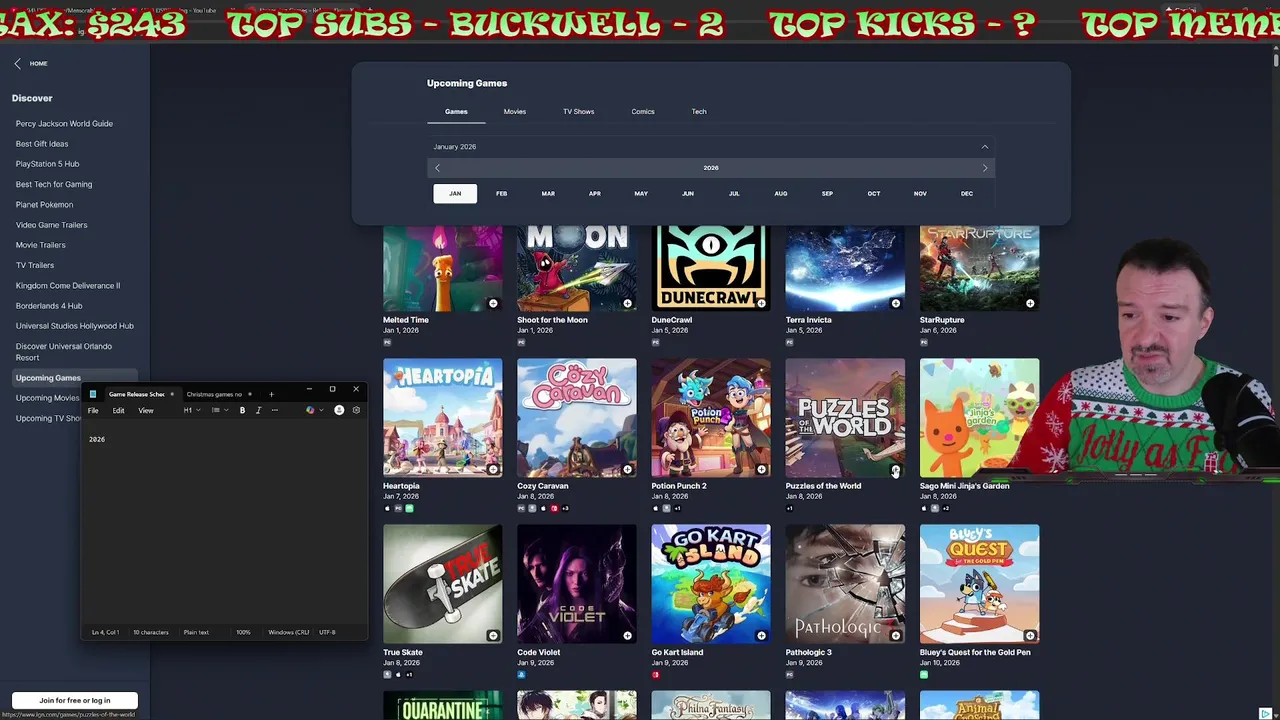The width and height of the screenshot is (1280, 720).
Task: Open Planet Pokemon sidebar link
Action: [44, 205]
